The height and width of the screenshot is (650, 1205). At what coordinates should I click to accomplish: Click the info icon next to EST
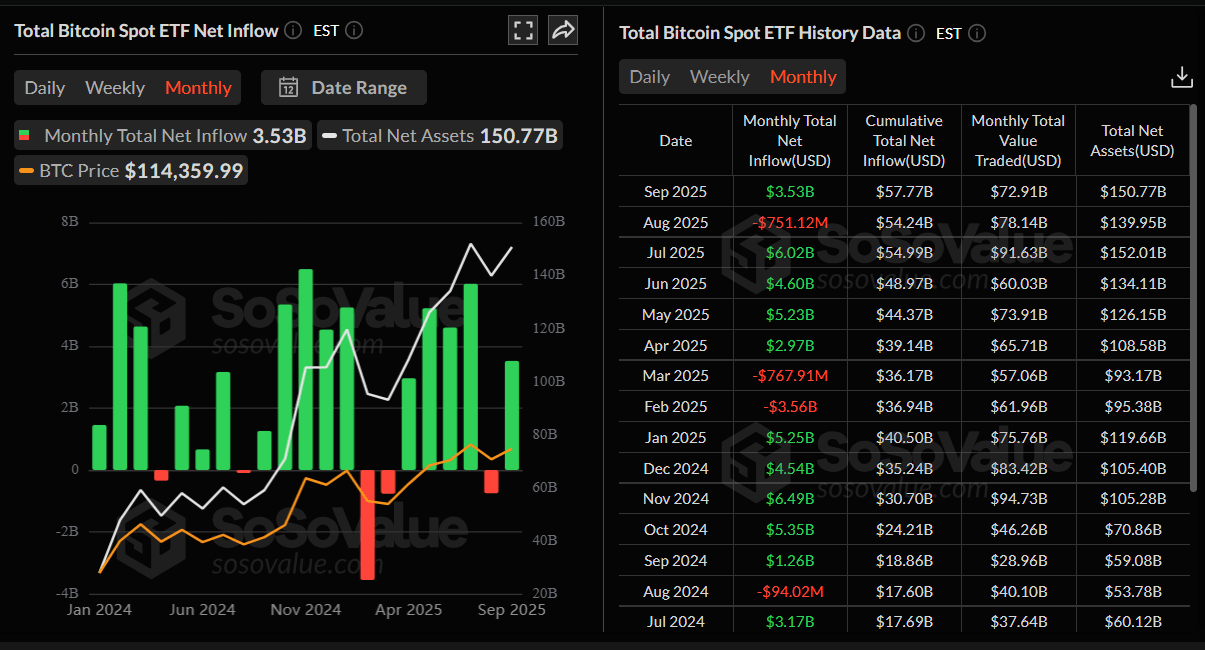[x=355, y=30]
